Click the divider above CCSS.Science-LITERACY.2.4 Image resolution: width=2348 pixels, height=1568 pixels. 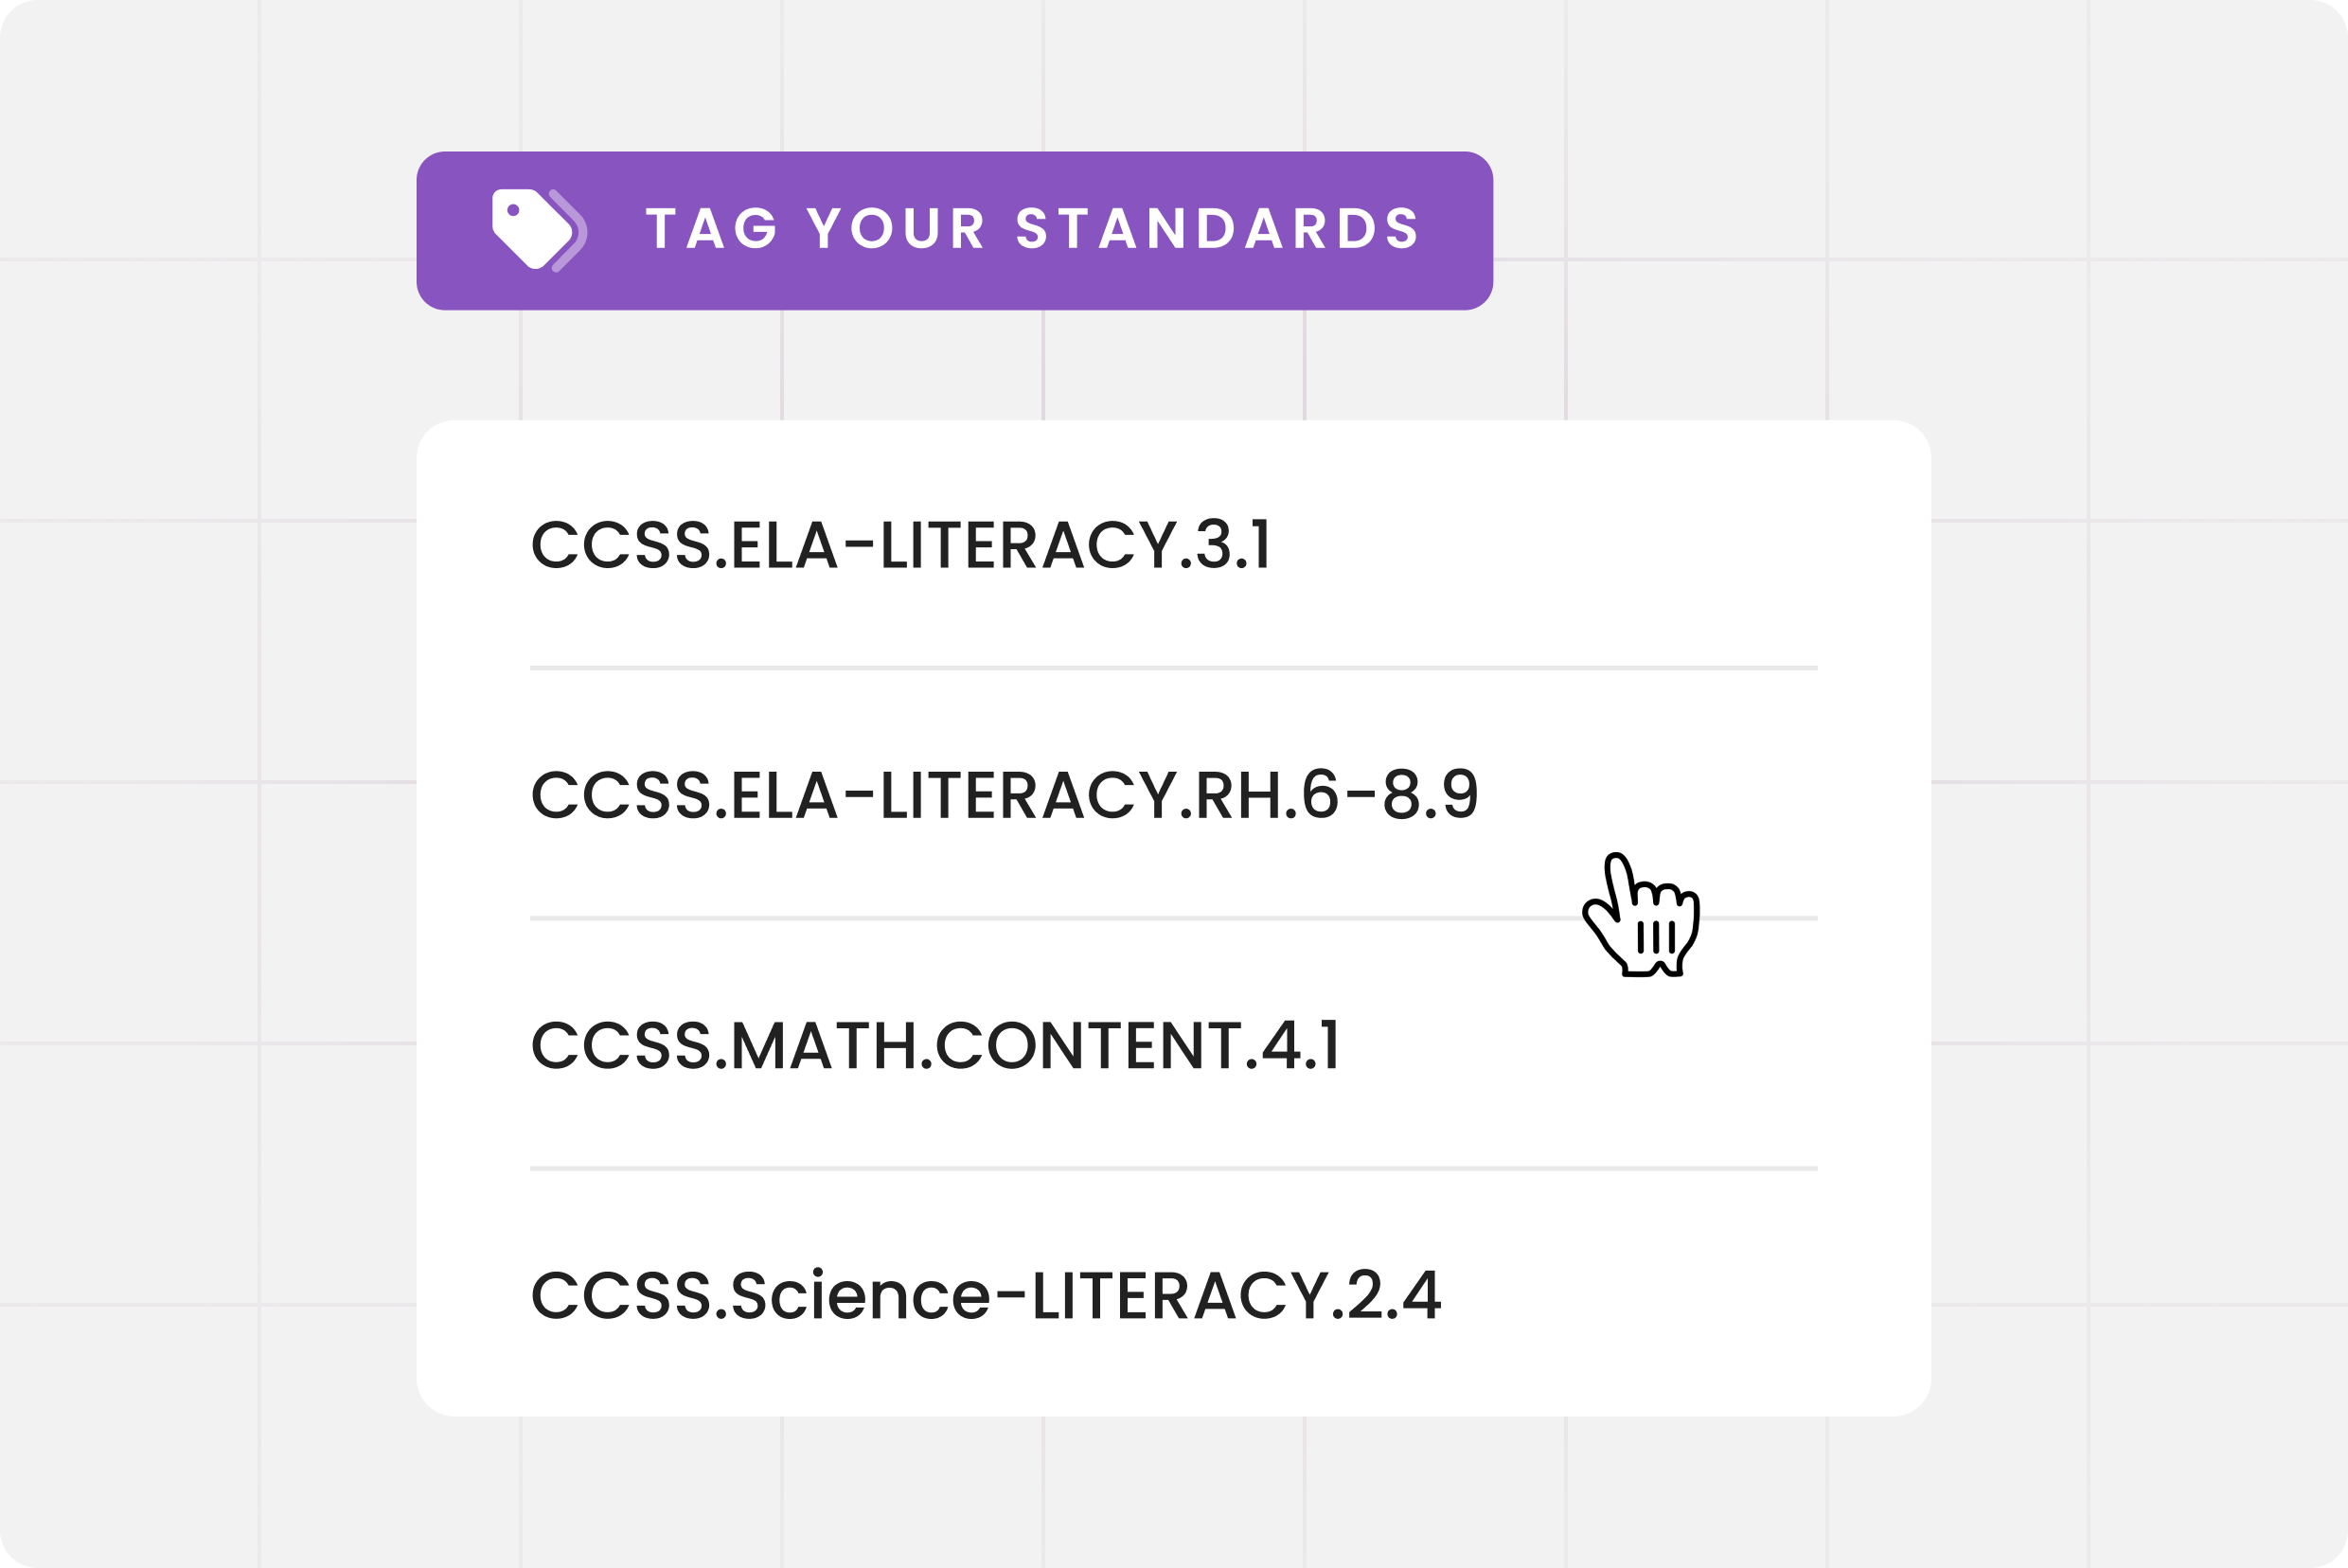1172,1168
